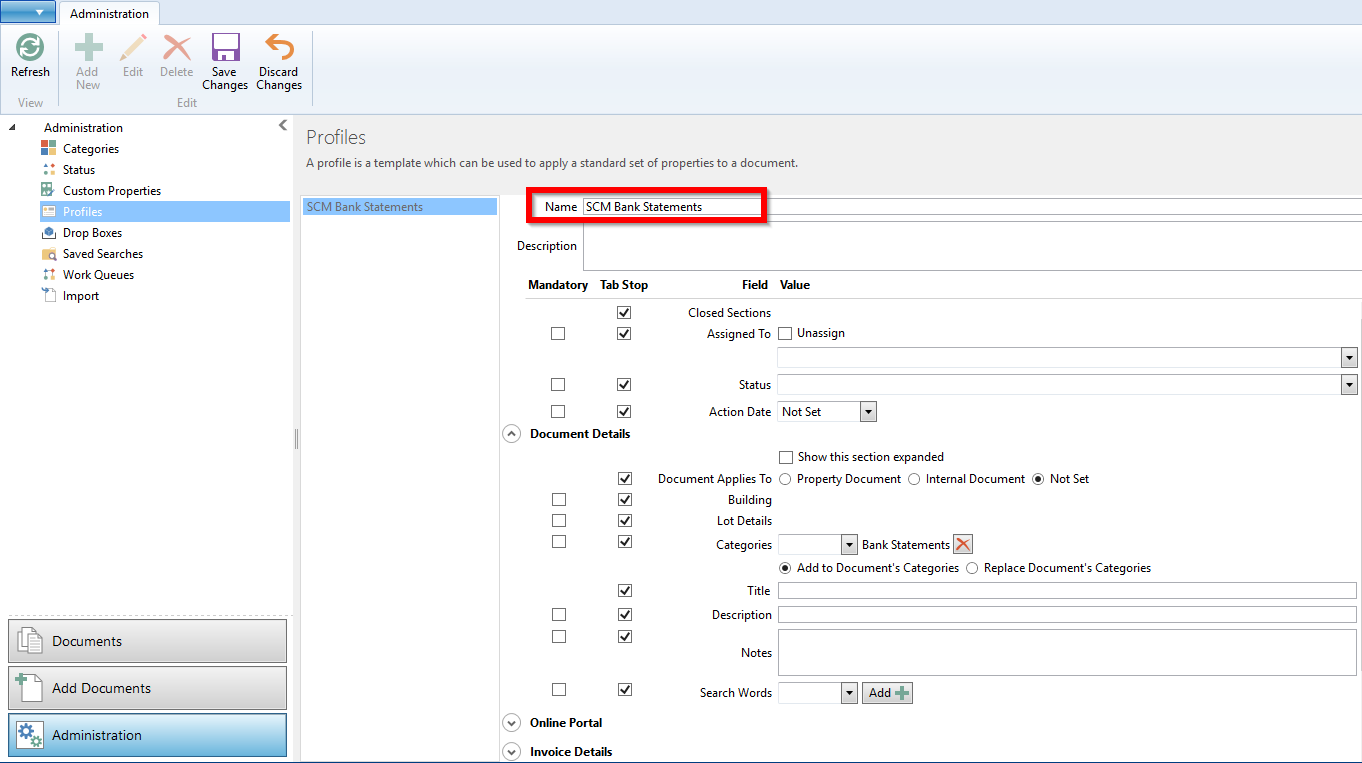This screenshot has height=763, width=1362.
Task: Open the application menu dropdown button
Action: pos(29,12)
